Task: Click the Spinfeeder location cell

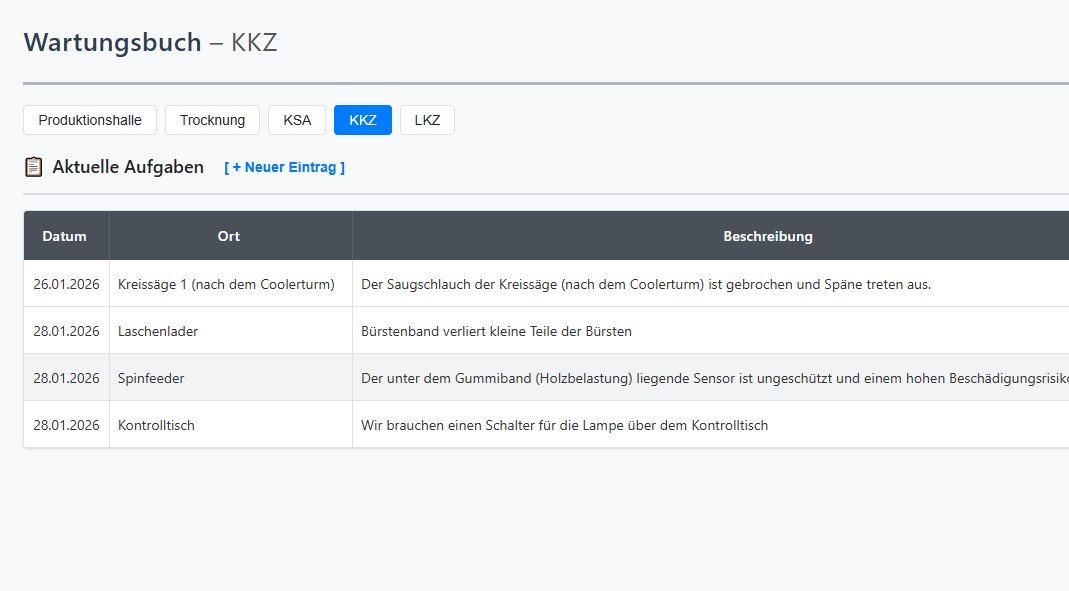Action: point(230,378)
